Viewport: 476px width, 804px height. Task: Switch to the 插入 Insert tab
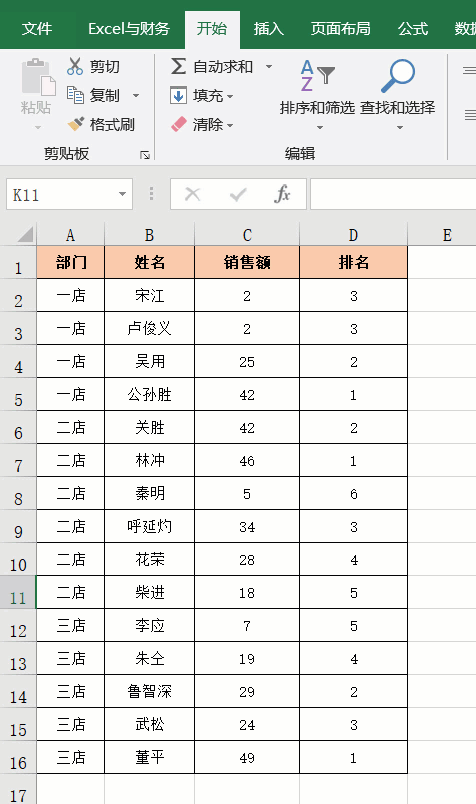click(x=268, y=29)
